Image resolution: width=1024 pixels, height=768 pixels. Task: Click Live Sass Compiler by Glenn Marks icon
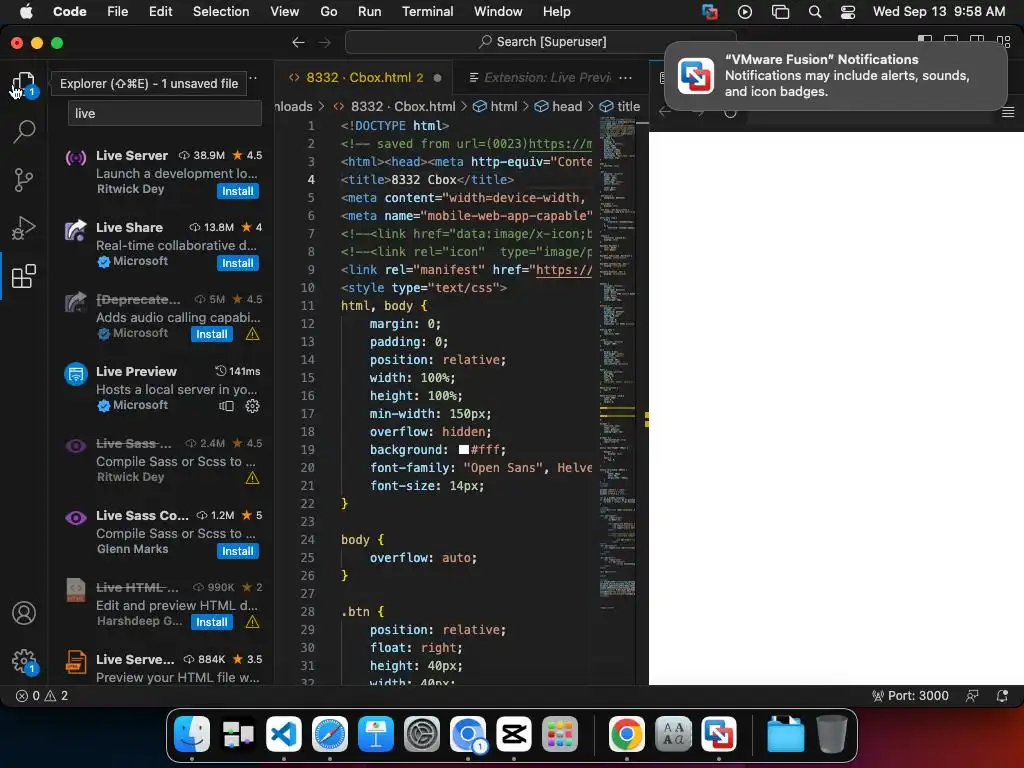(x=76, y=518)
